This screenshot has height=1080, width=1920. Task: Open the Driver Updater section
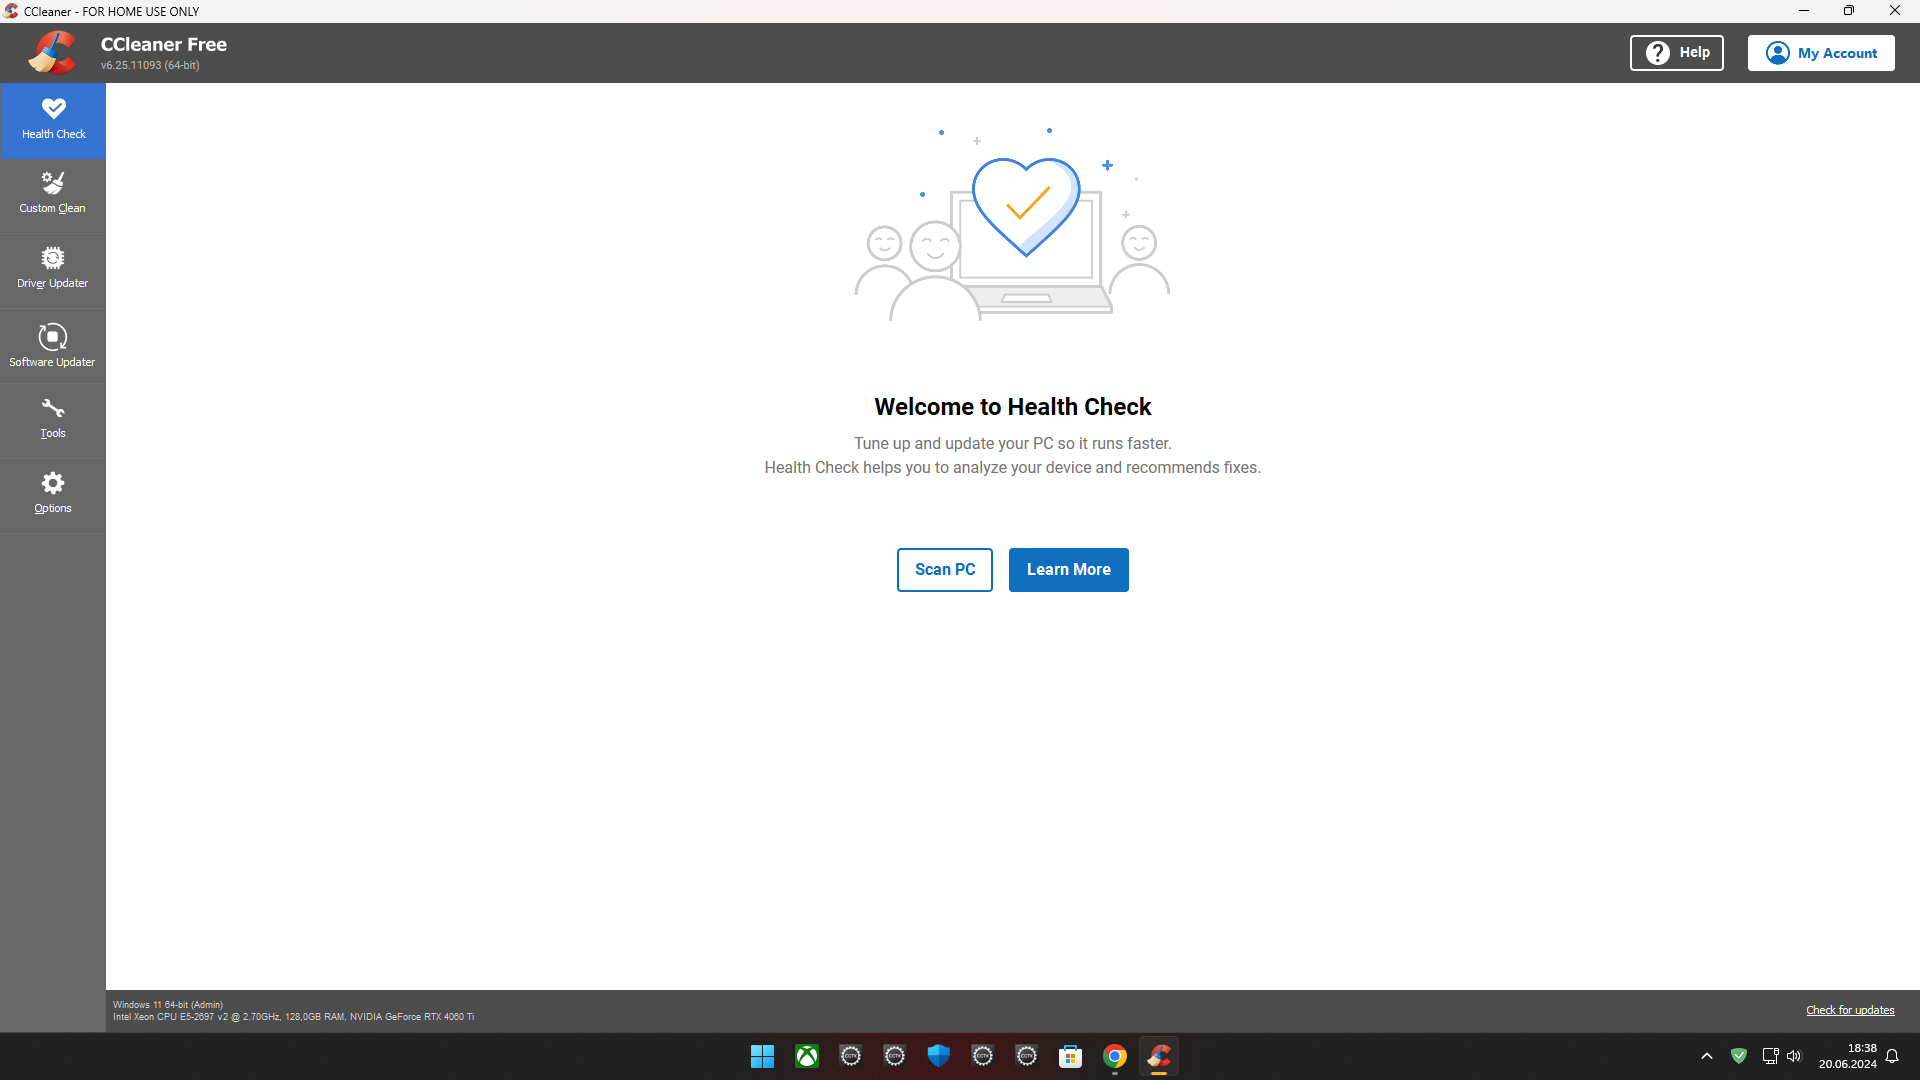(x=52, y=268)
